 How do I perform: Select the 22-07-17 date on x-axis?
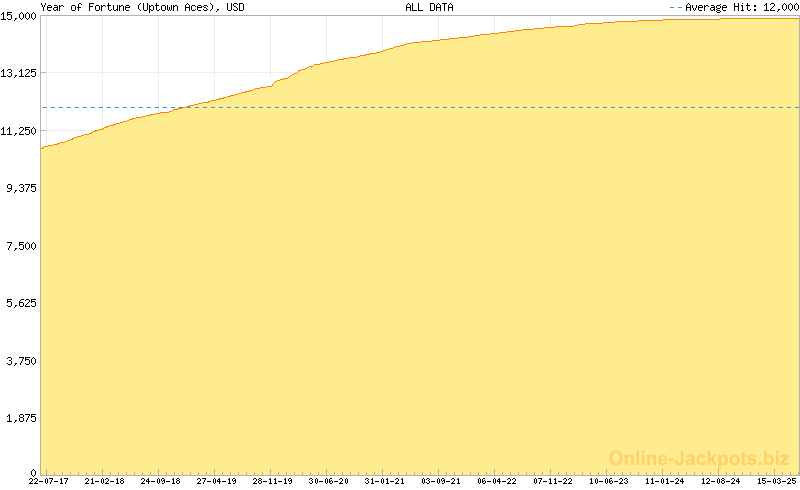pos(49,481)
